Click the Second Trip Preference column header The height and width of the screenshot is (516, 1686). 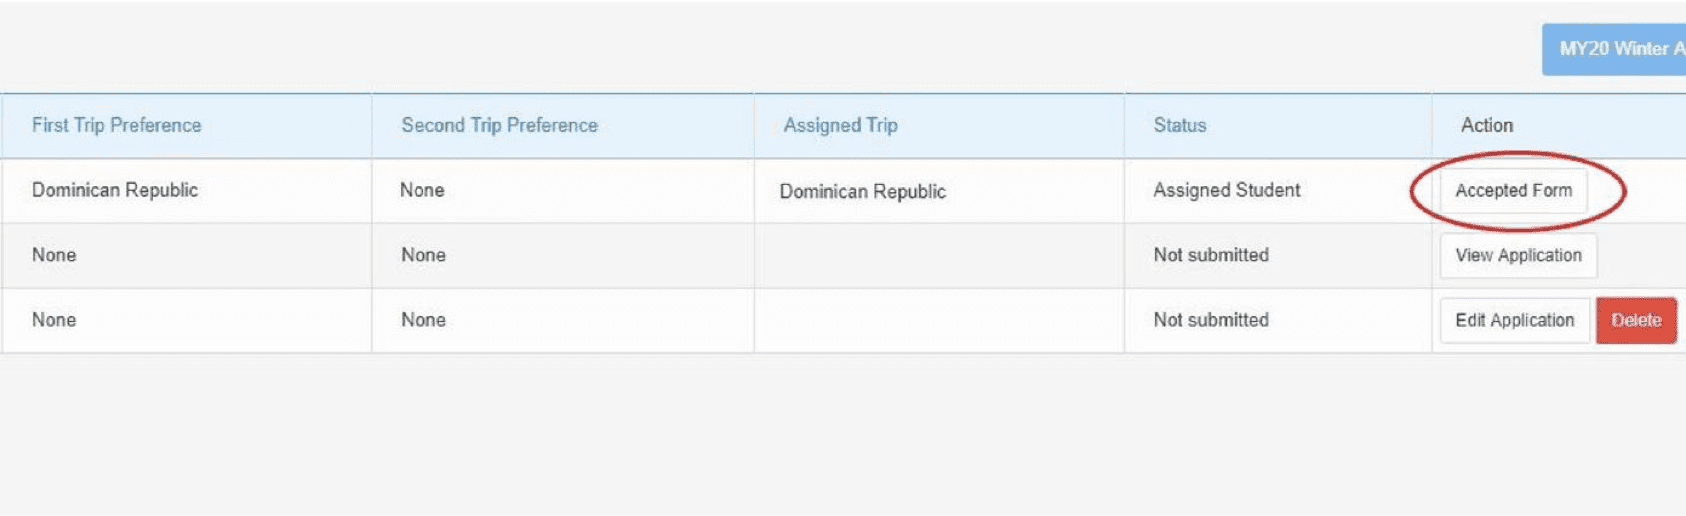499,126
